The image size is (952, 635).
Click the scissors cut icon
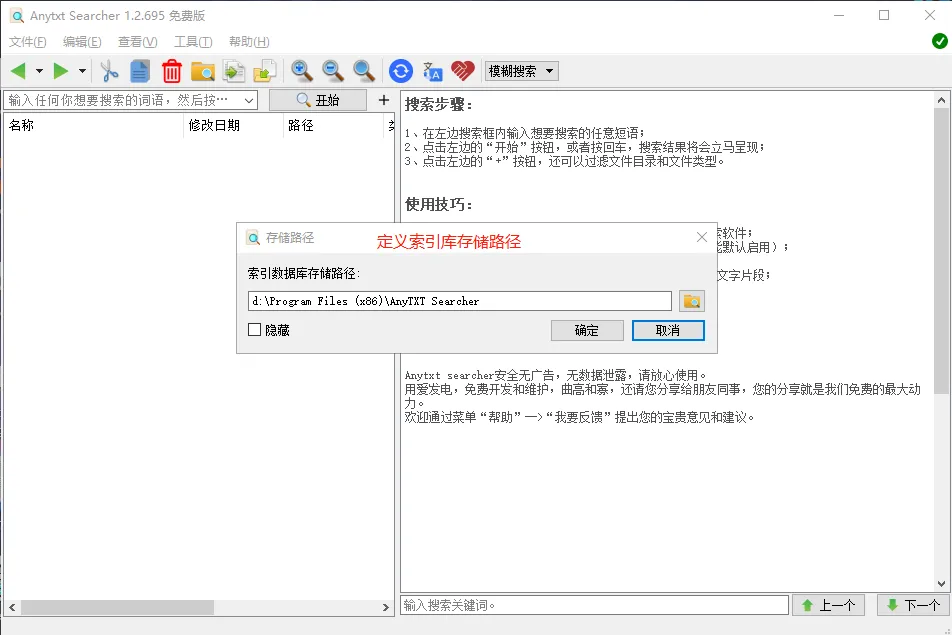click(x=109, y=71)
